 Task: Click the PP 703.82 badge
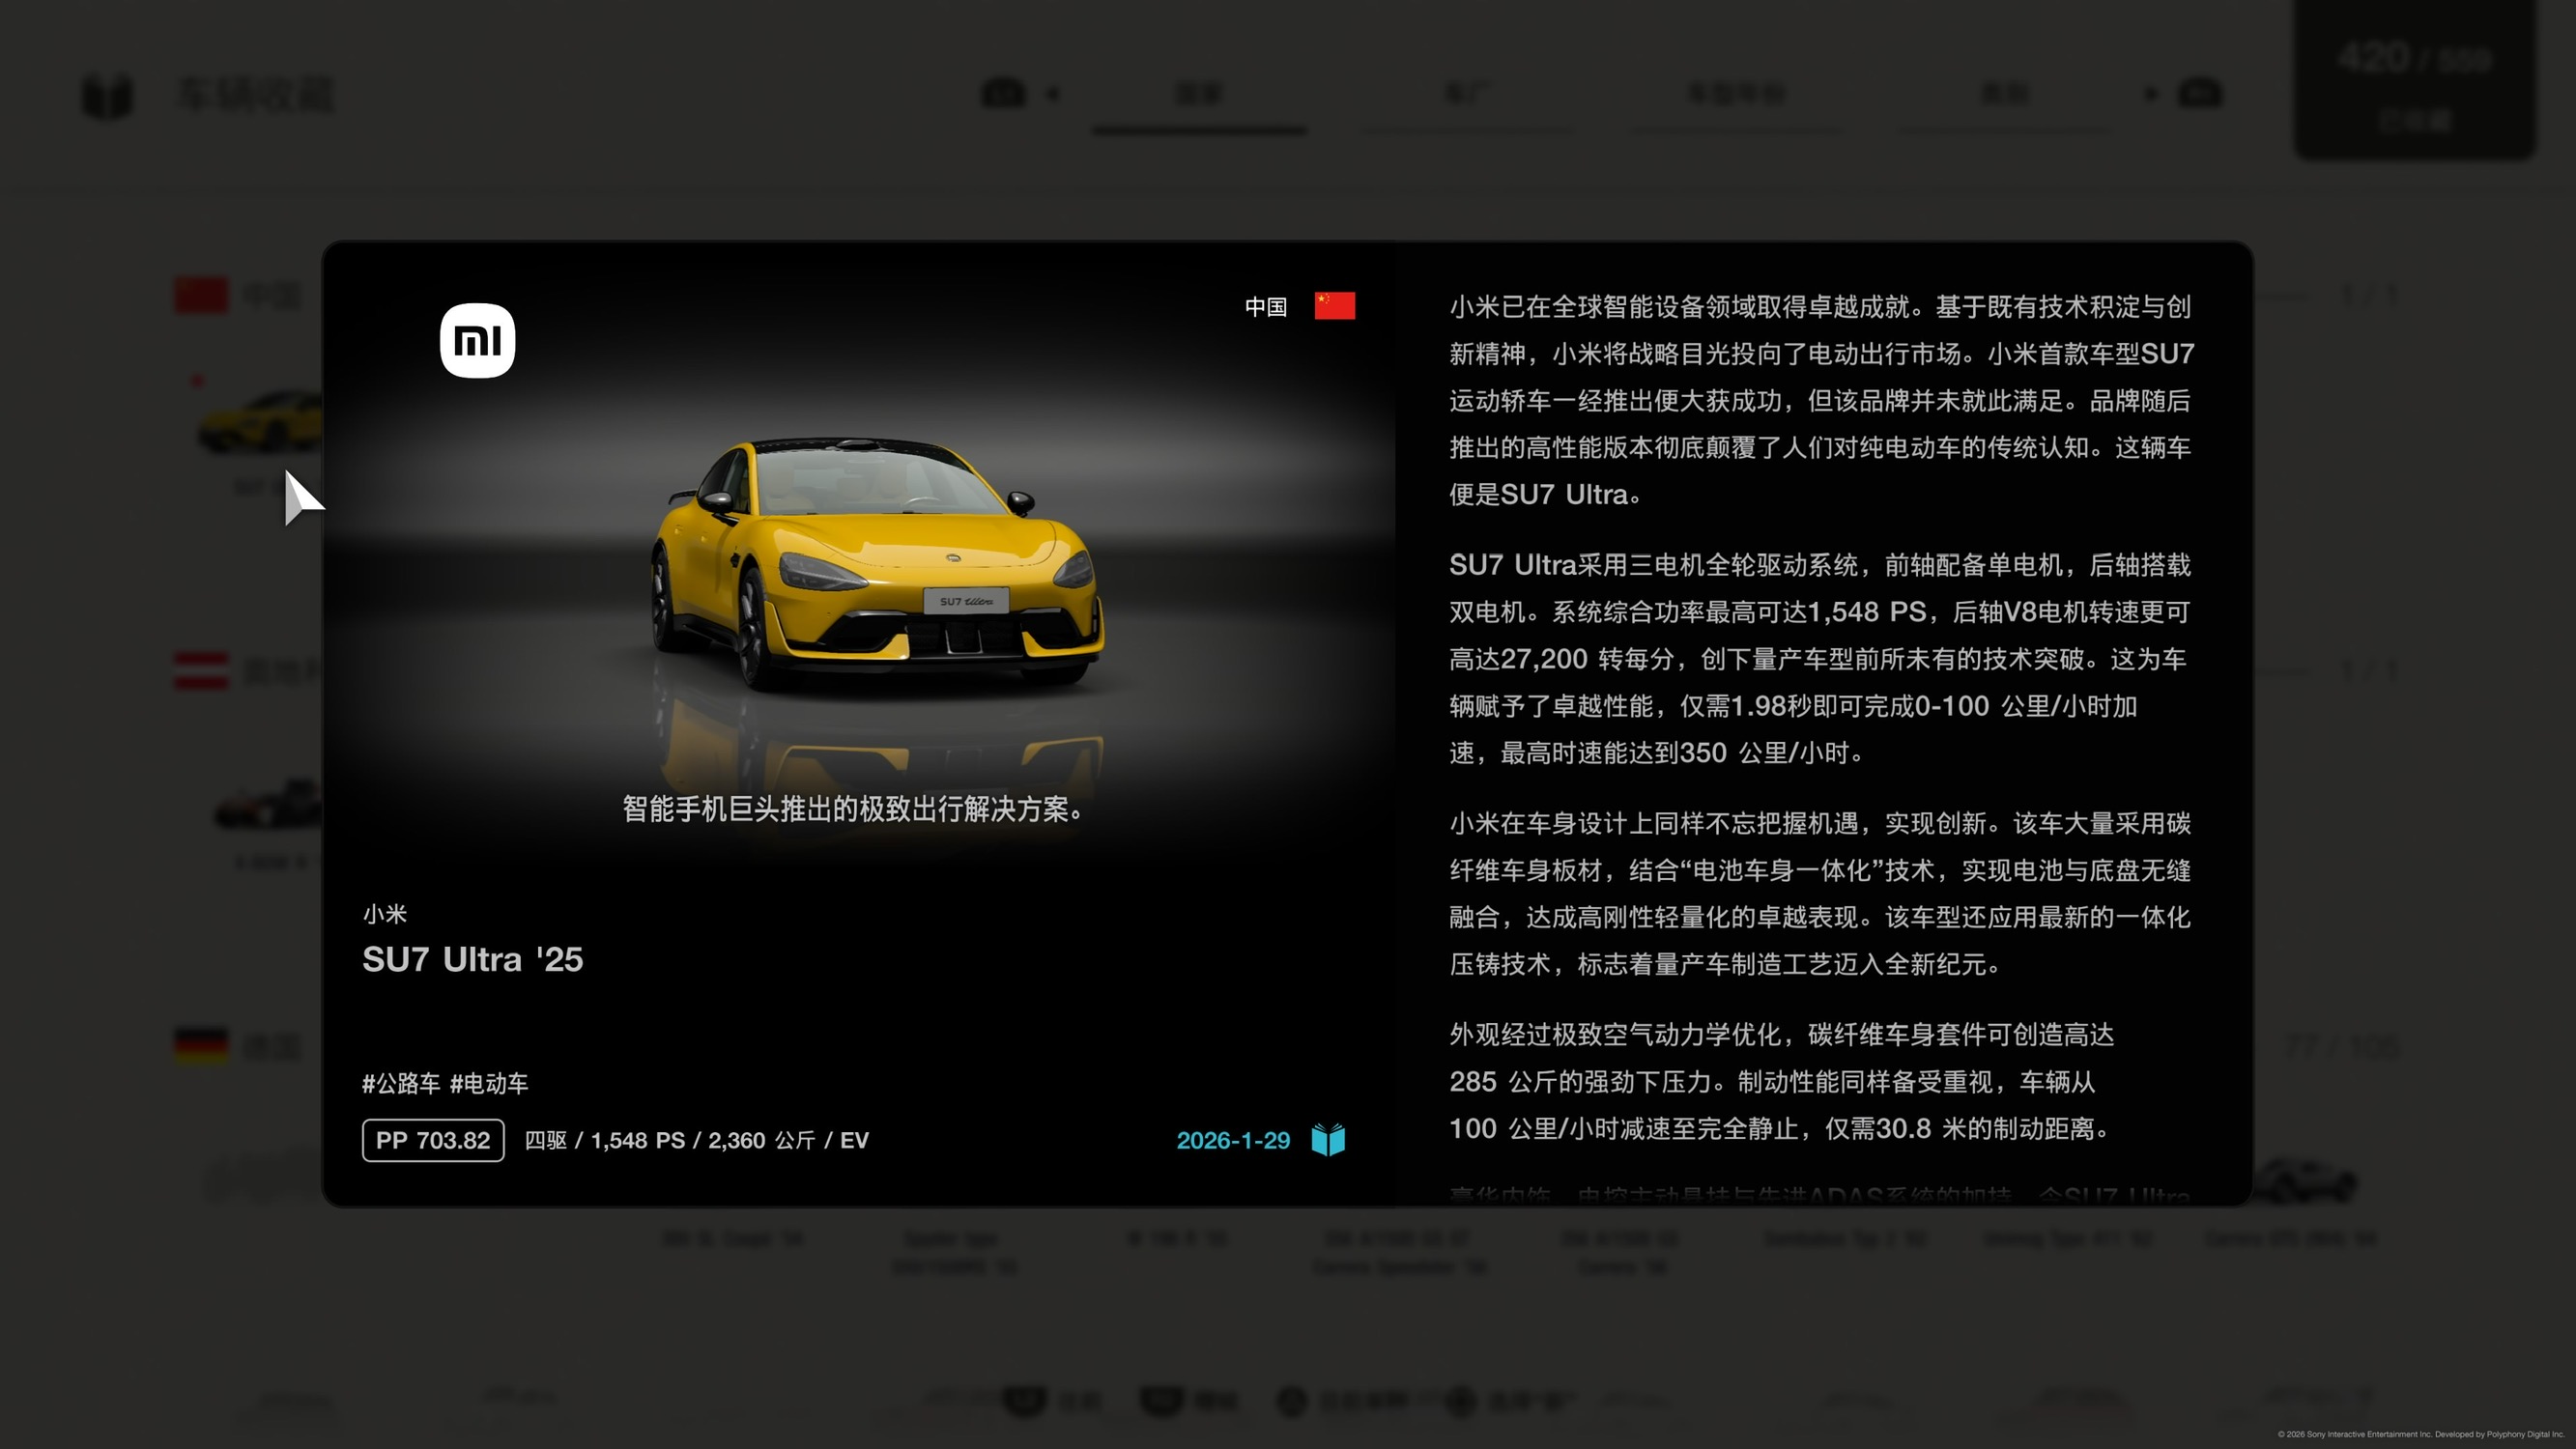point(433,1140)
